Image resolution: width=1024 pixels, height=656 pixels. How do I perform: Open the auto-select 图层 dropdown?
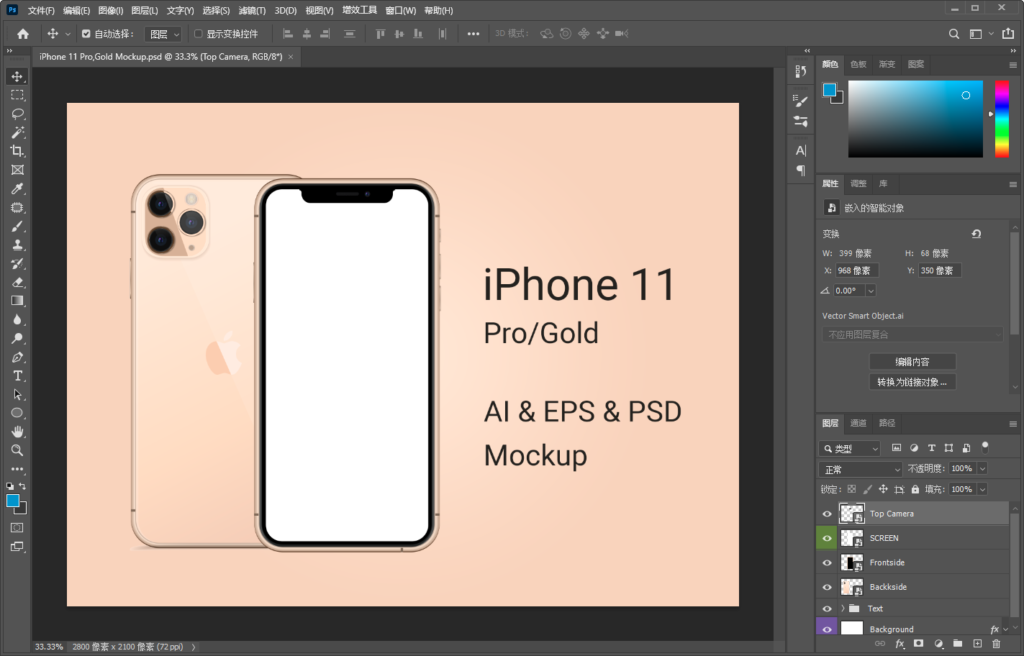(163, 34)
